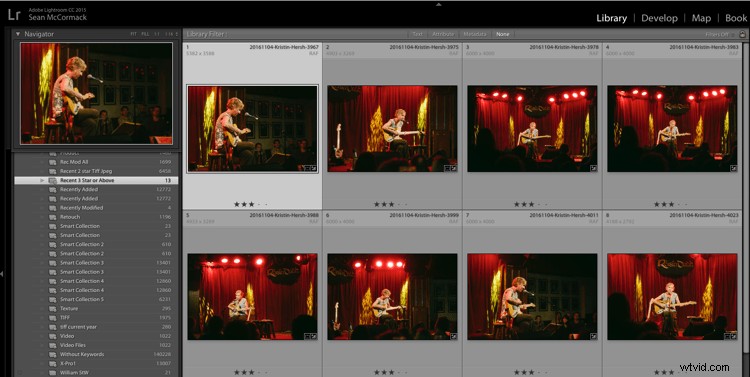Filter the library by Attribute
This screenshot has width=750, height=377.
(x=443, y=34)
